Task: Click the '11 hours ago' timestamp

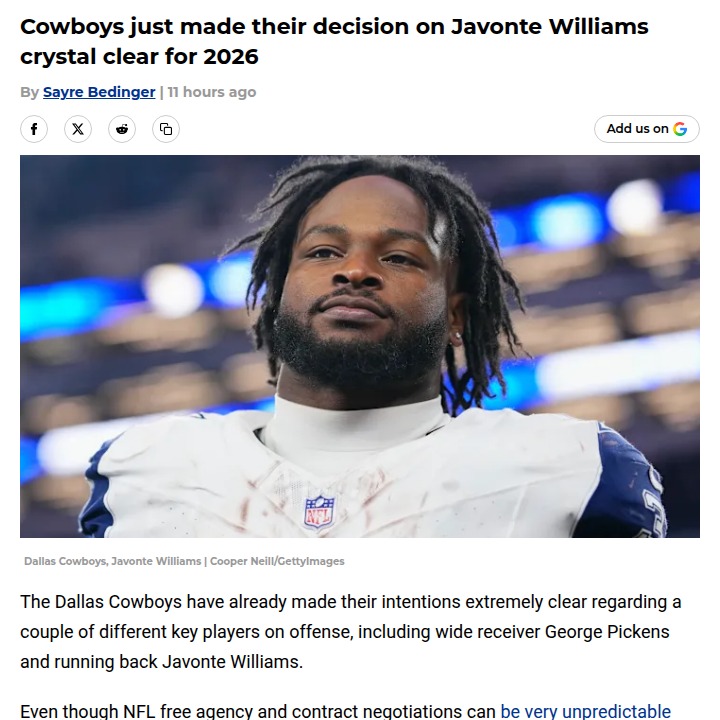Action: (x=212, y=92)
